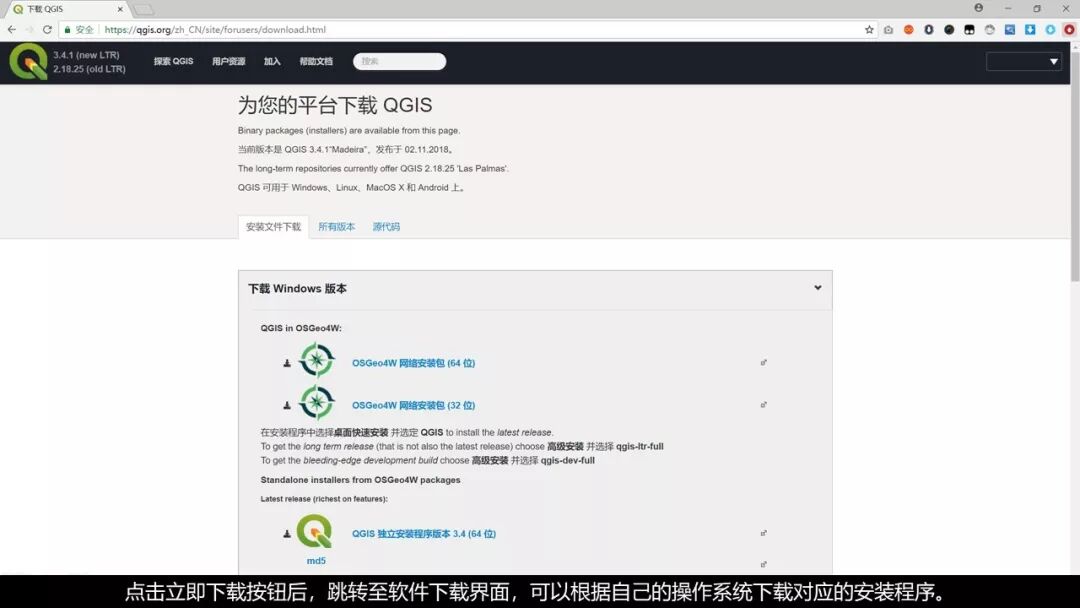Screen dimensions: 1080x608
Task: Switch to the 所有版本 tab
Action: coord(337,227)
